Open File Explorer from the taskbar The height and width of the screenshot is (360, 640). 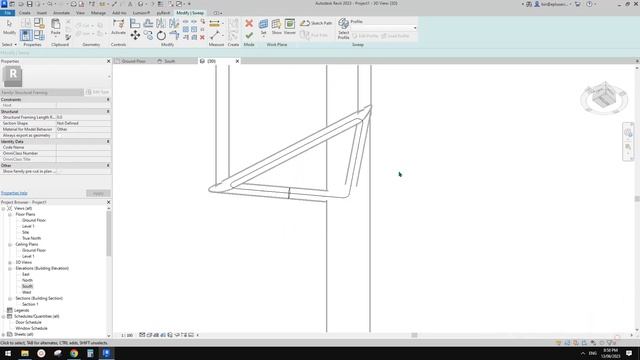click(x=25, y=353)
